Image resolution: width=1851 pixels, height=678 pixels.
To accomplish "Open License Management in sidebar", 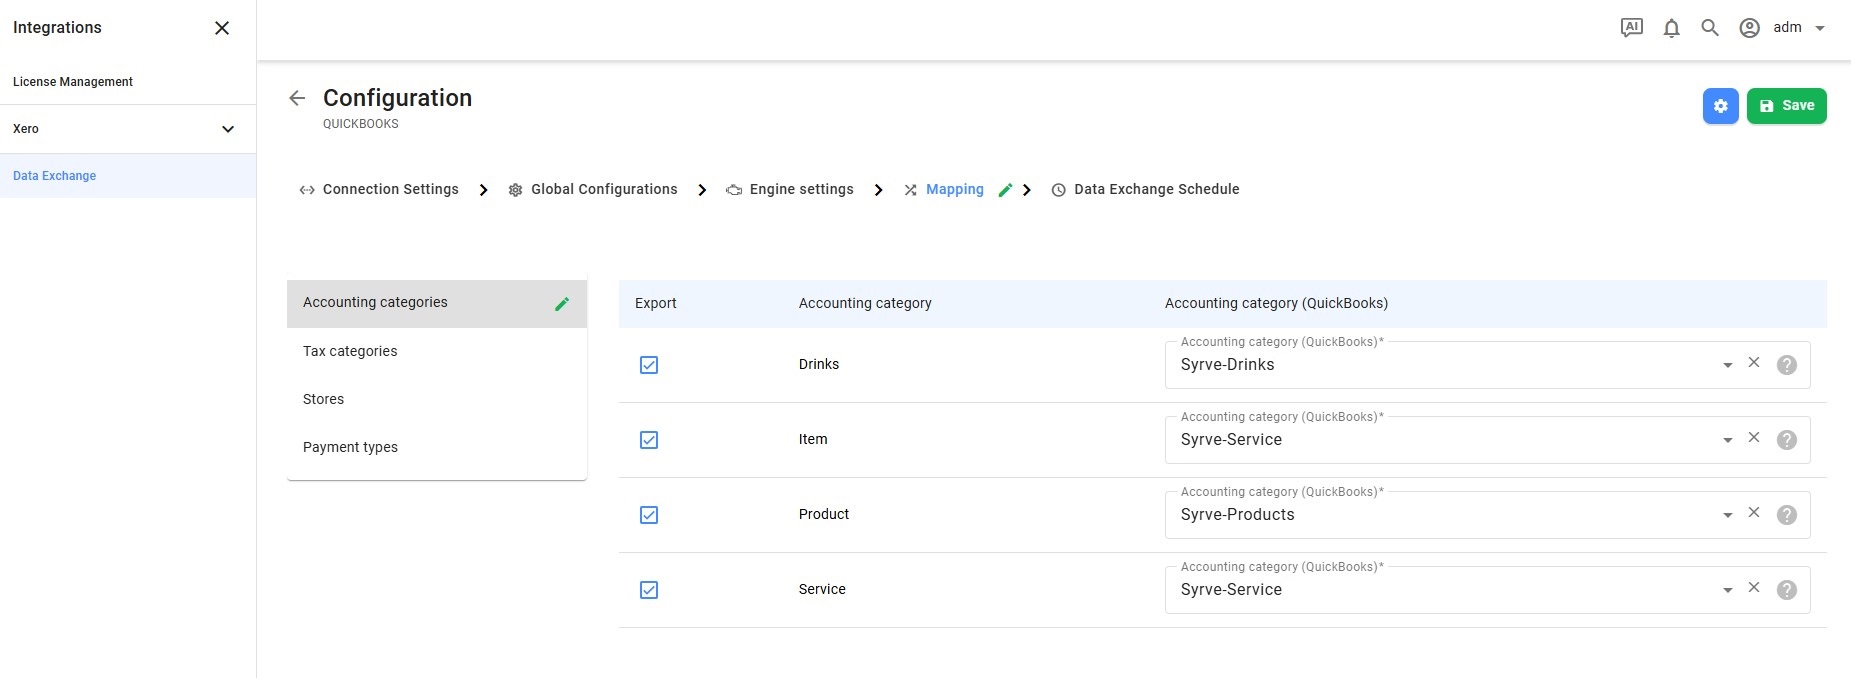I will (73, 82).
